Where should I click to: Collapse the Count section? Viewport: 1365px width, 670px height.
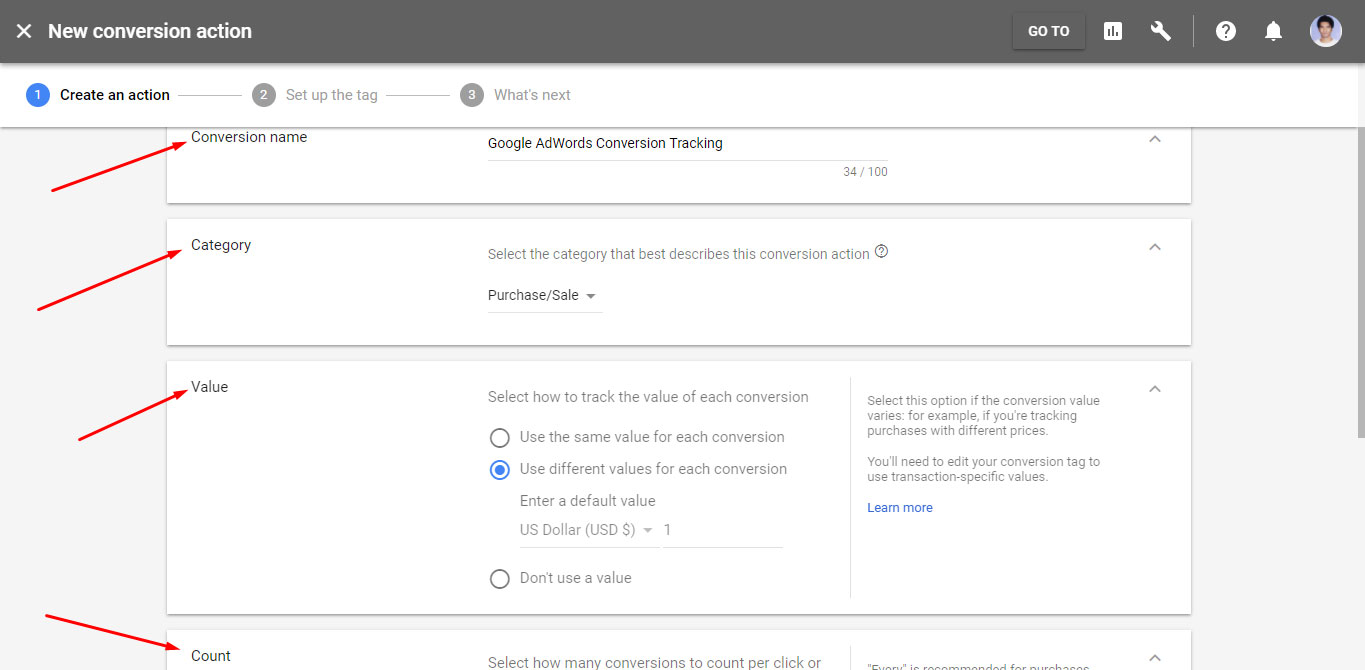click(1155, 658)
